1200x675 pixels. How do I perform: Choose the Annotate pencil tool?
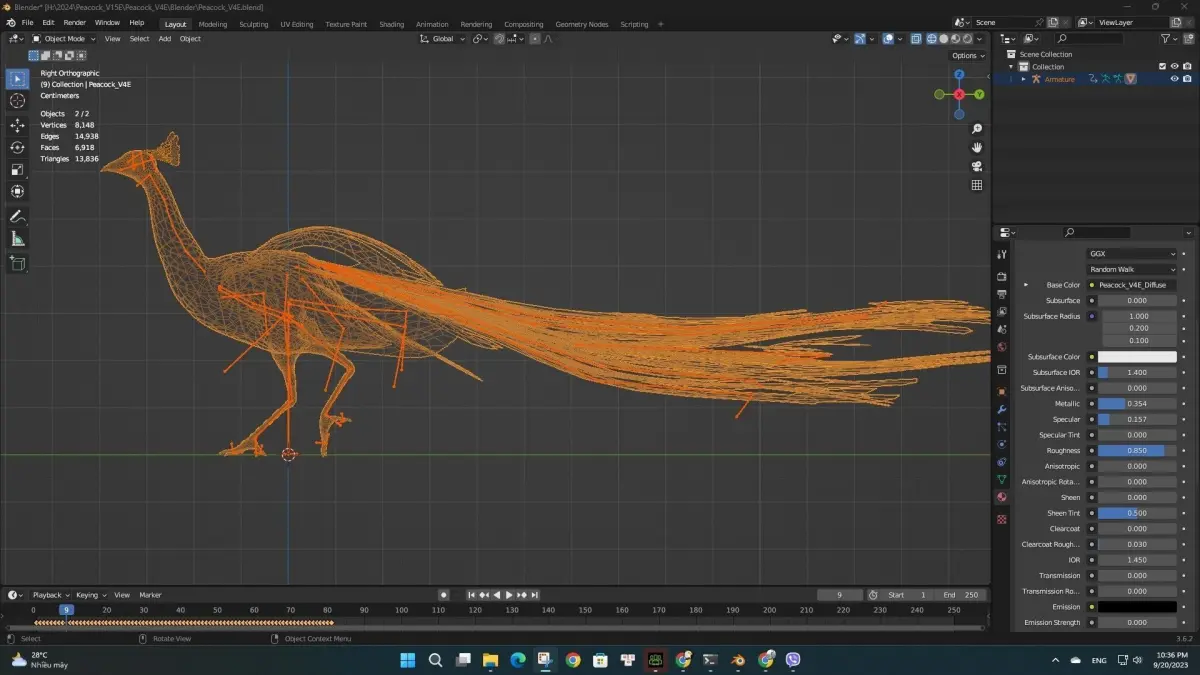pos(17,216)
